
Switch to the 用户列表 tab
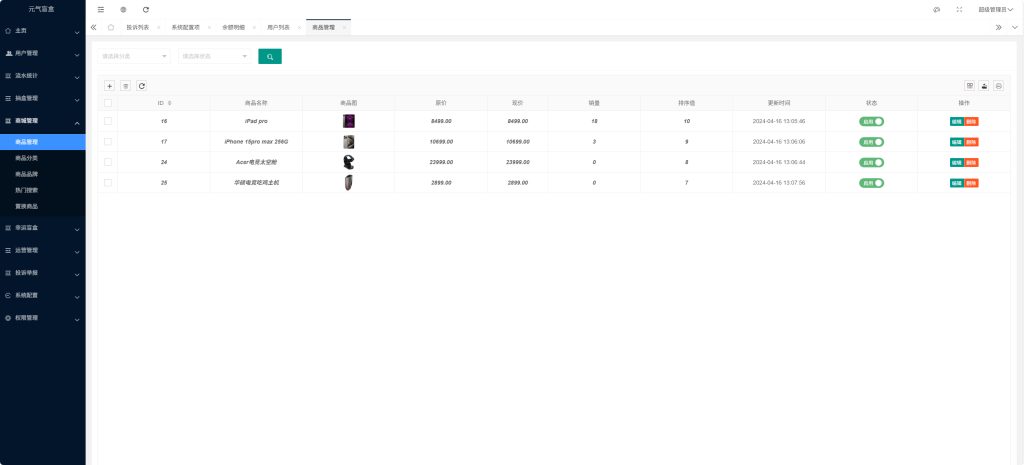pyautogui.click(x=279, y=27)
